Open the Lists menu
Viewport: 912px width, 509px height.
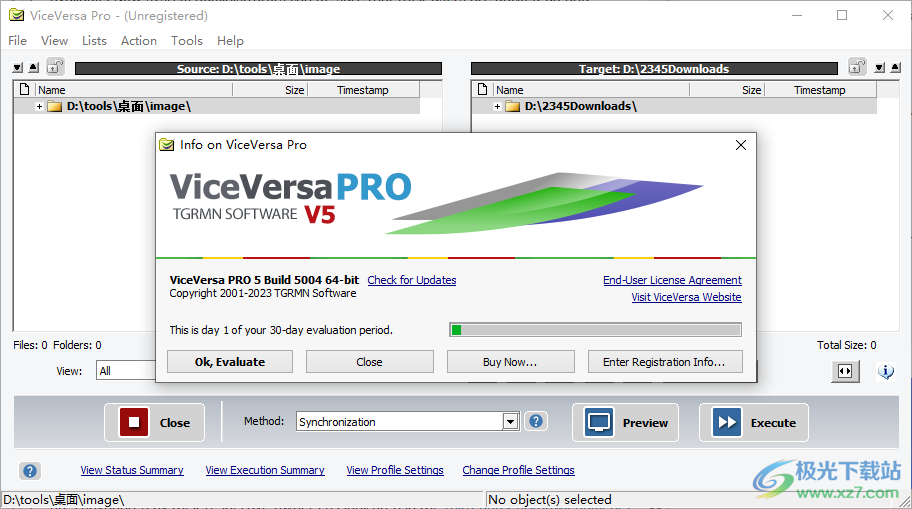coord(94,41)
